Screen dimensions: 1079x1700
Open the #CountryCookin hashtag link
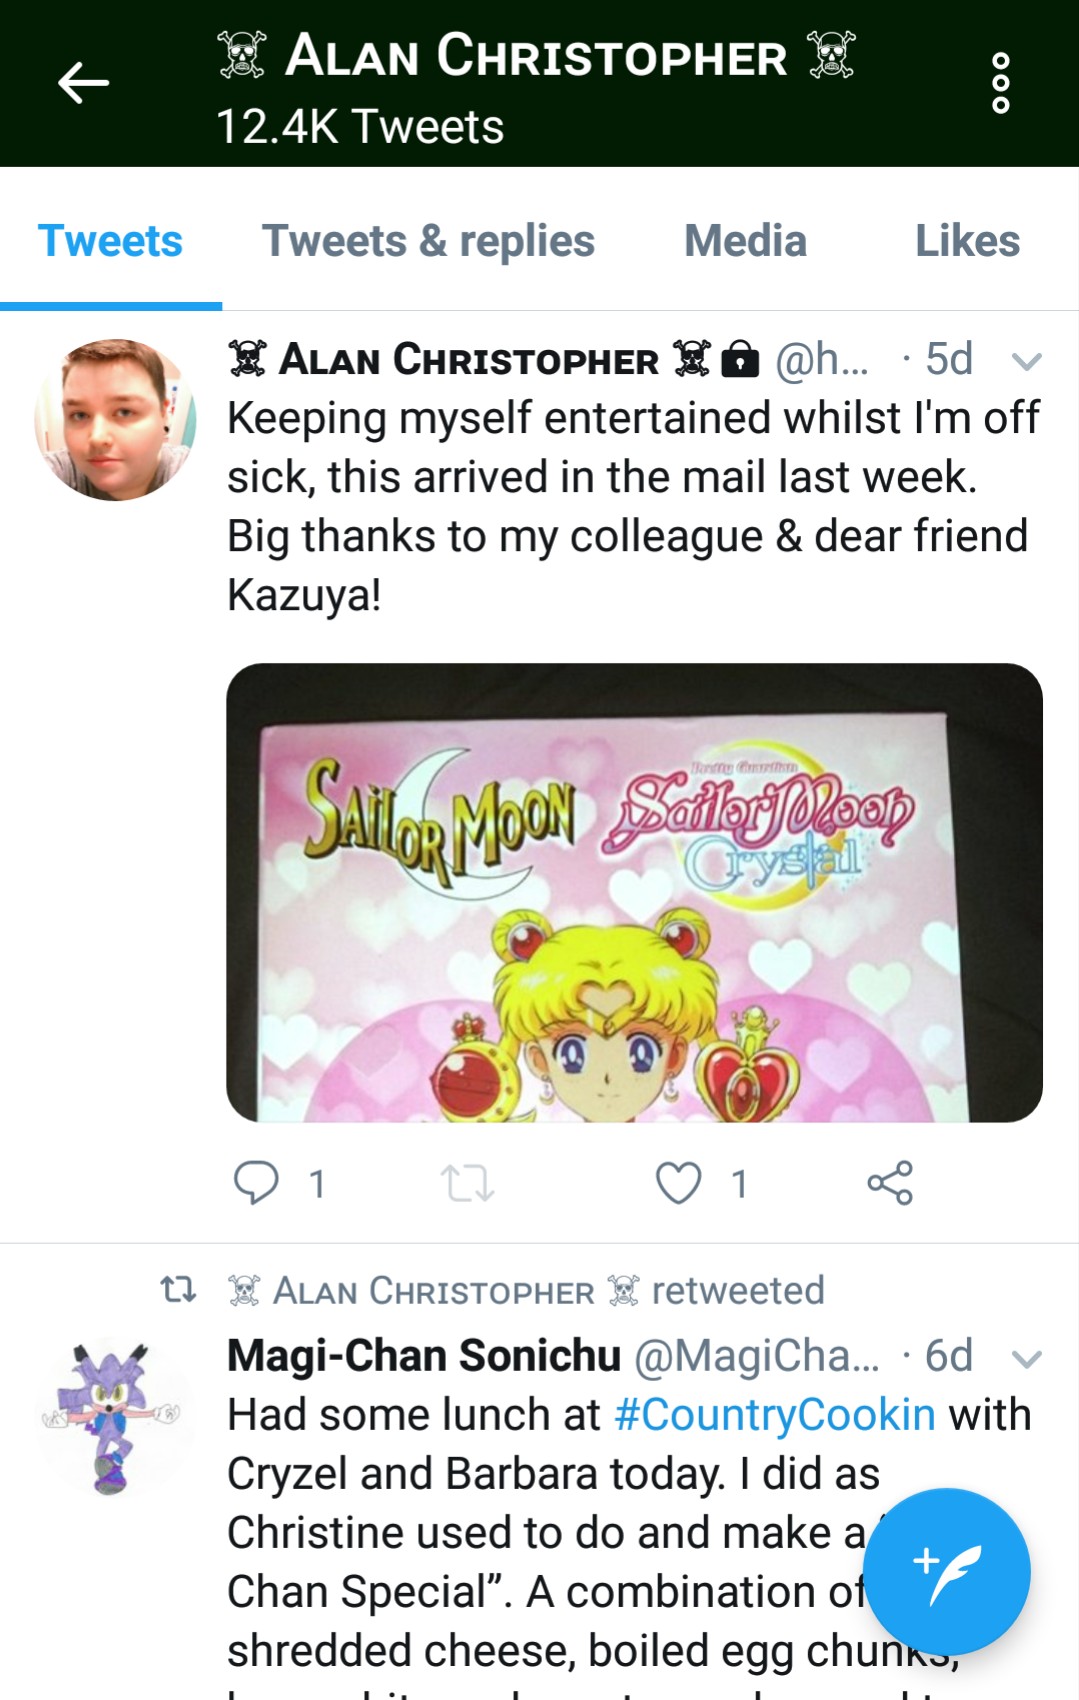click(775, 1415)
